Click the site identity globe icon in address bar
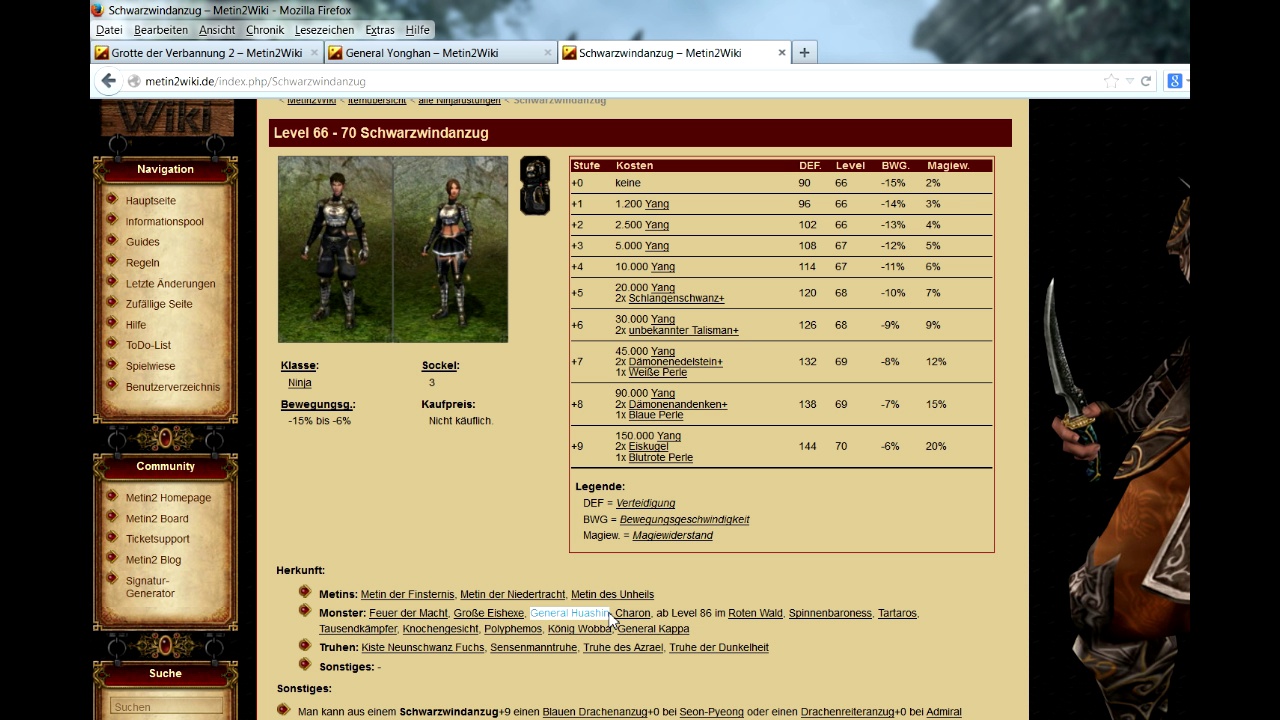This screenshot has height=720, width=1280. pos(134,81)
